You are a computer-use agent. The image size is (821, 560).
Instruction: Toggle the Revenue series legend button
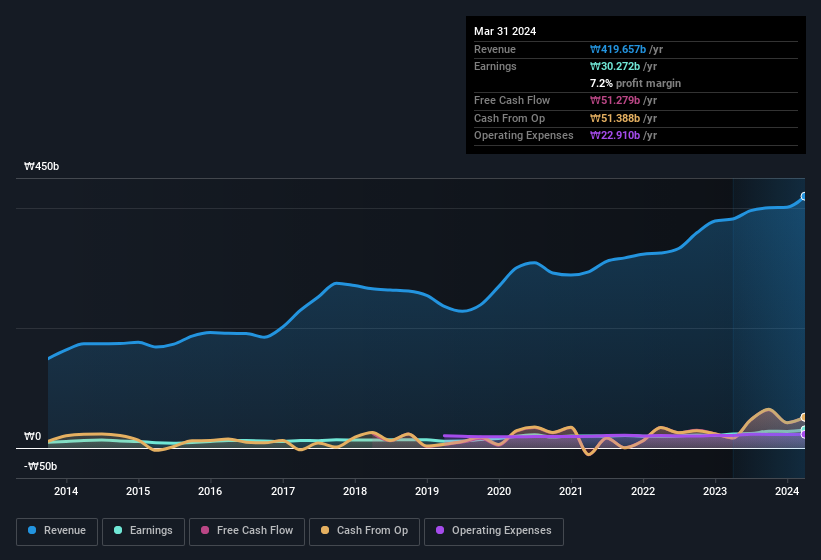click(x=57, y=531)
